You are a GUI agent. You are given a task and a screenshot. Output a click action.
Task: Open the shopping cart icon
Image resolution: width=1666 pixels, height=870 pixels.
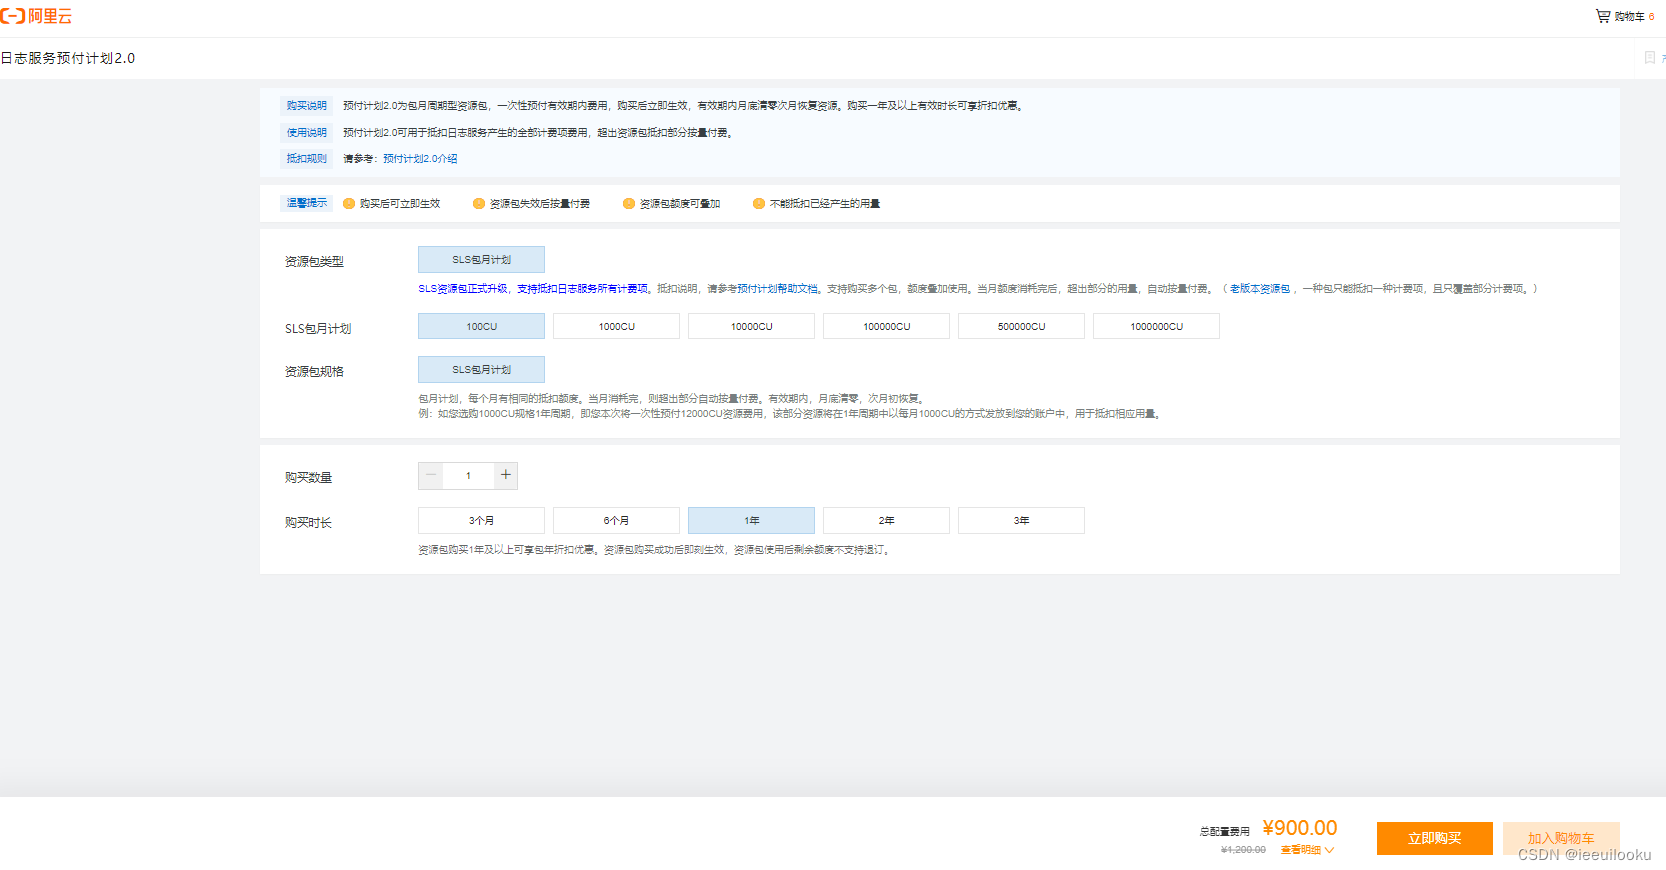[1603, 16]
